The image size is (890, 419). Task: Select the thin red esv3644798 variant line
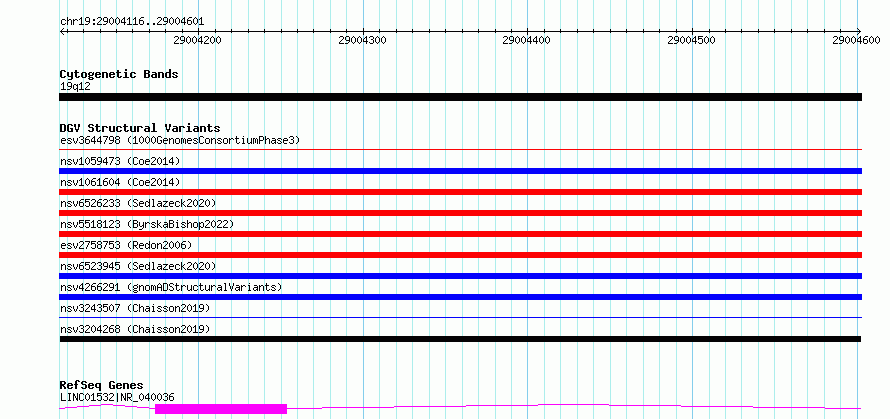(460, 150)
